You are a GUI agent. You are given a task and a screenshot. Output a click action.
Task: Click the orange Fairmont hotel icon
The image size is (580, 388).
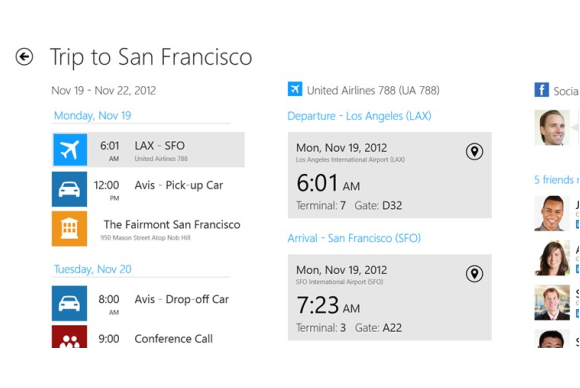point(70,229)
